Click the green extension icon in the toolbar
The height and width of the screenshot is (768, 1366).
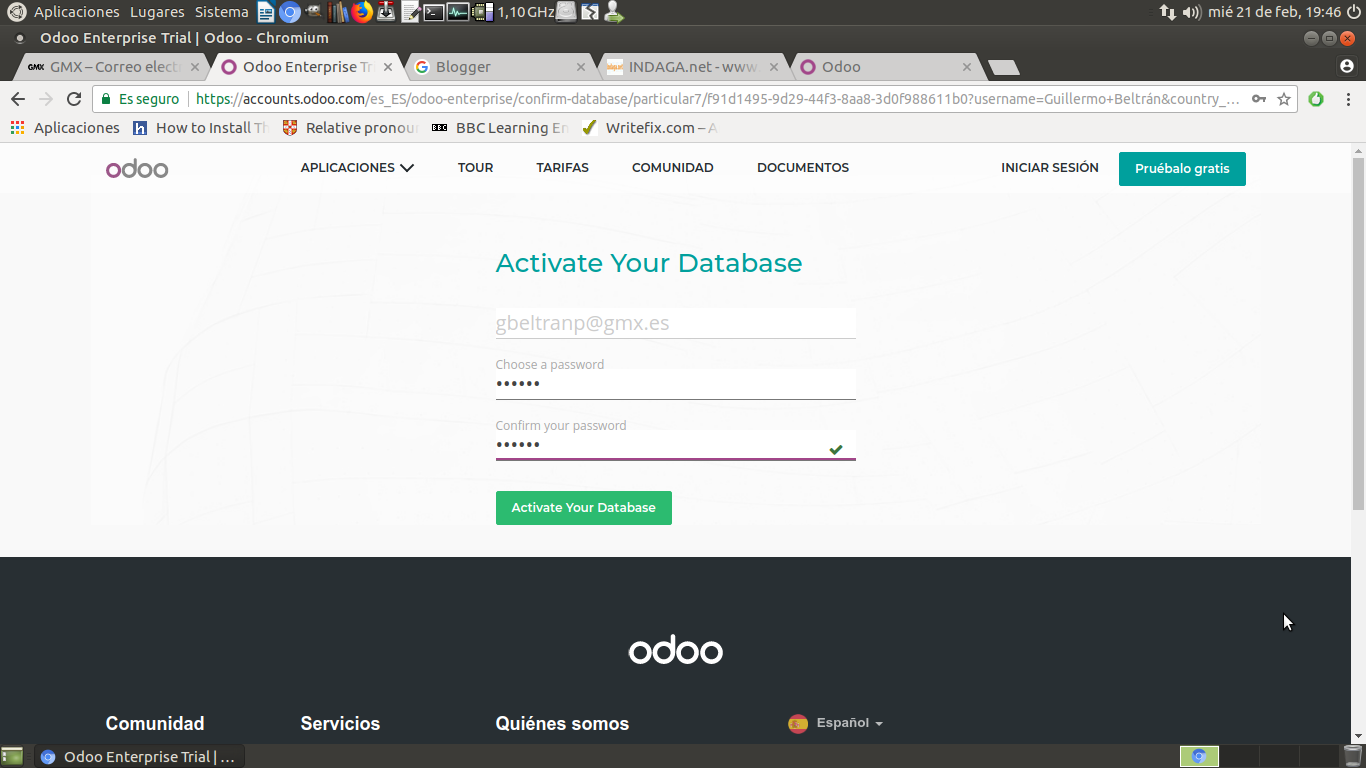(1316, 99)
